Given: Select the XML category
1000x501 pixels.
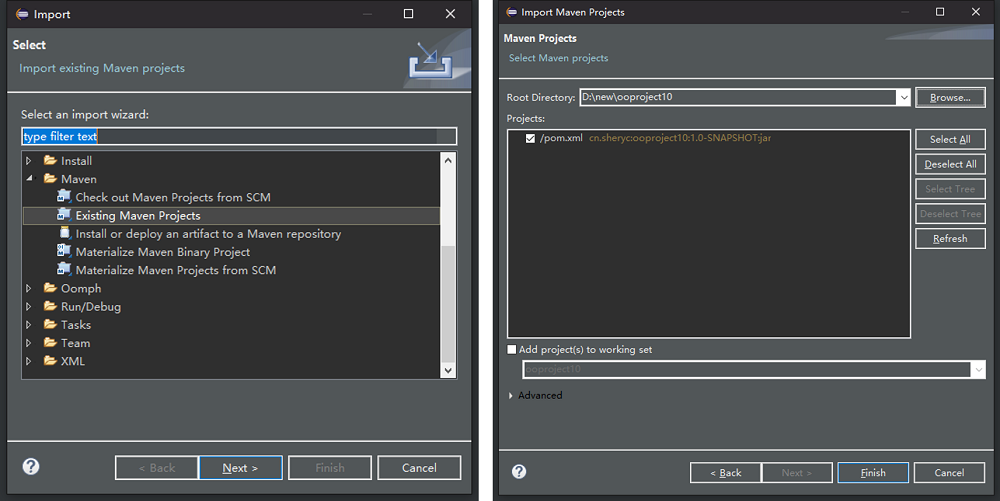Looking at the screenshot, I should [72, 361].
